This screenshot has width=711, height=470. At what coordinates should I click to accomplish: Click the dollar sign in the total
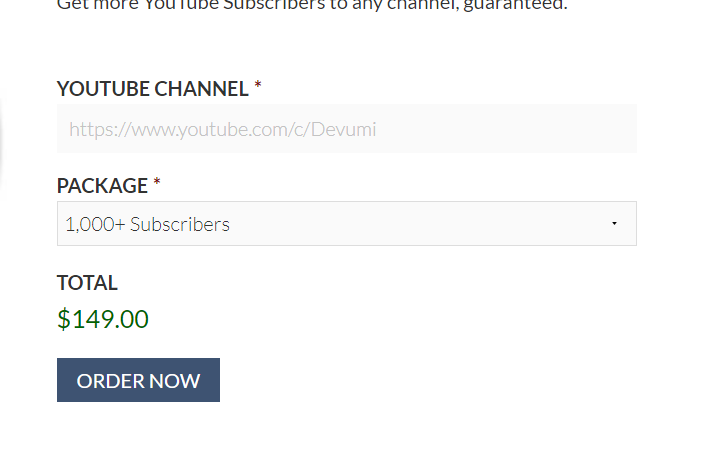pos(64,319)
